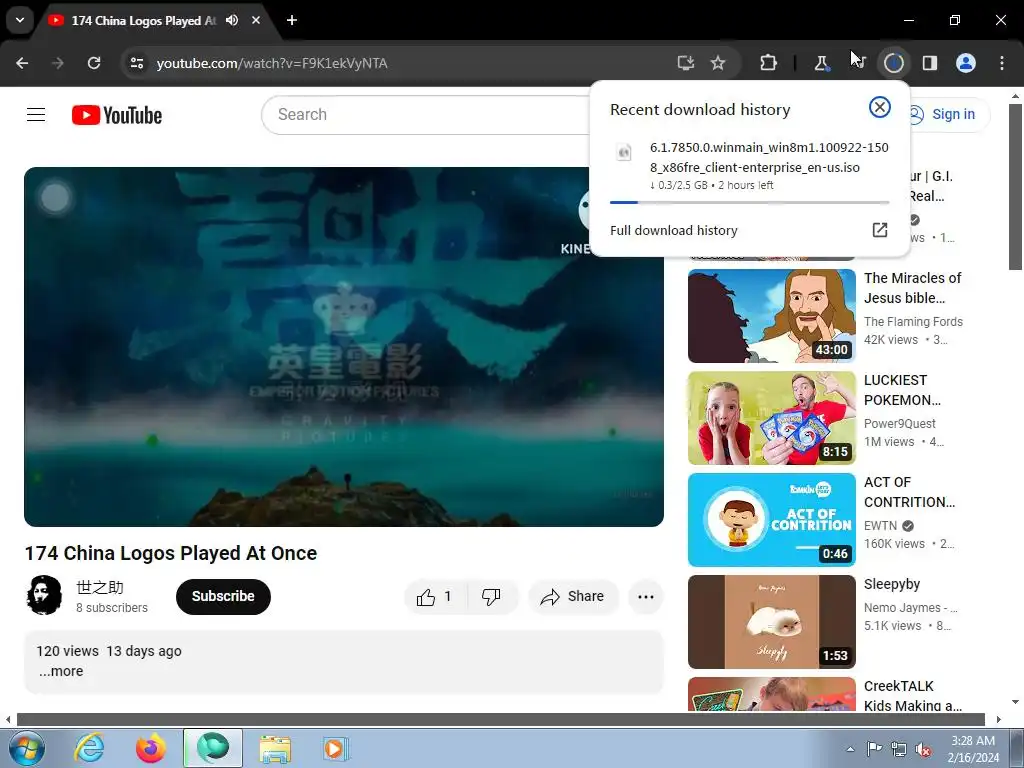Viewport: 1024px width, 768px height.
Task: Install app icon in address bar
Action: (x=685, y=63)
